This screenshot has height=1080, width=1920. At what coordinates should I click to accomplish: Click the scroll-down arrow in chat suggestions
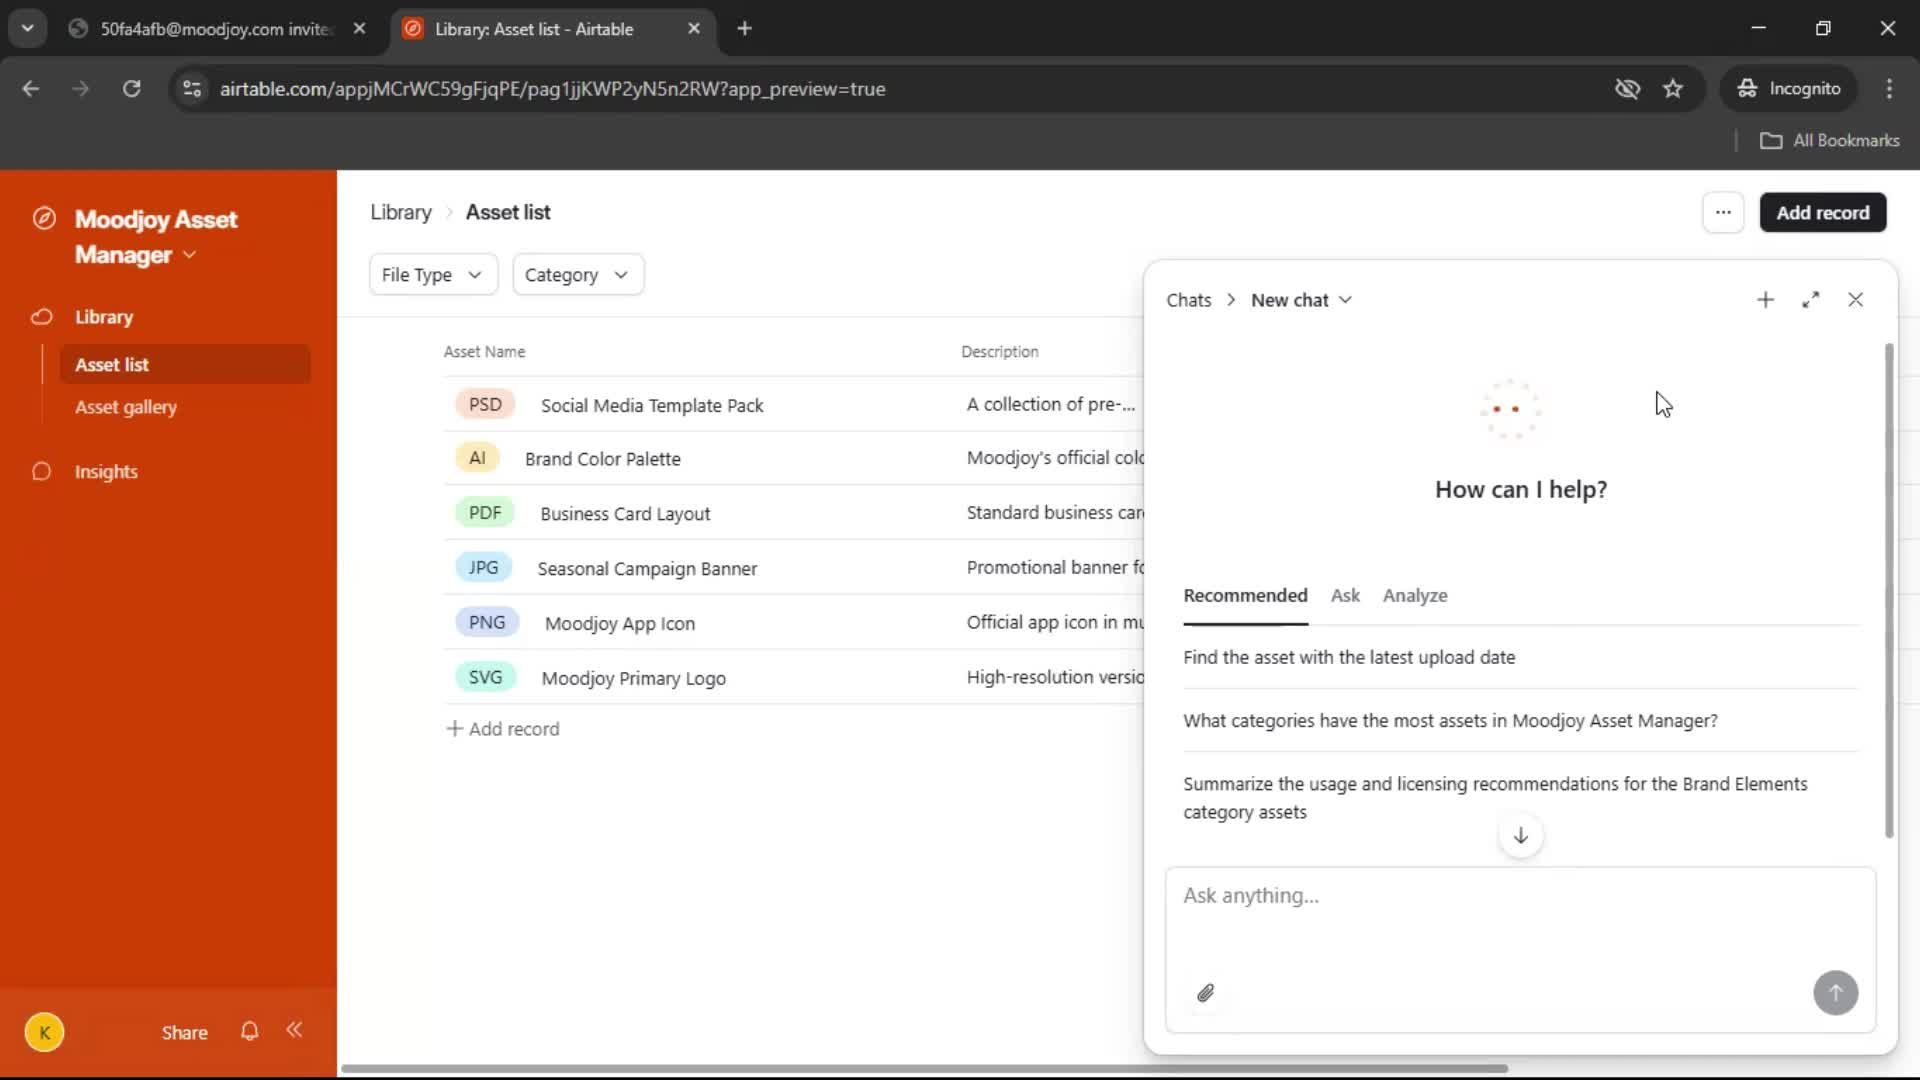pos(1520,836)
